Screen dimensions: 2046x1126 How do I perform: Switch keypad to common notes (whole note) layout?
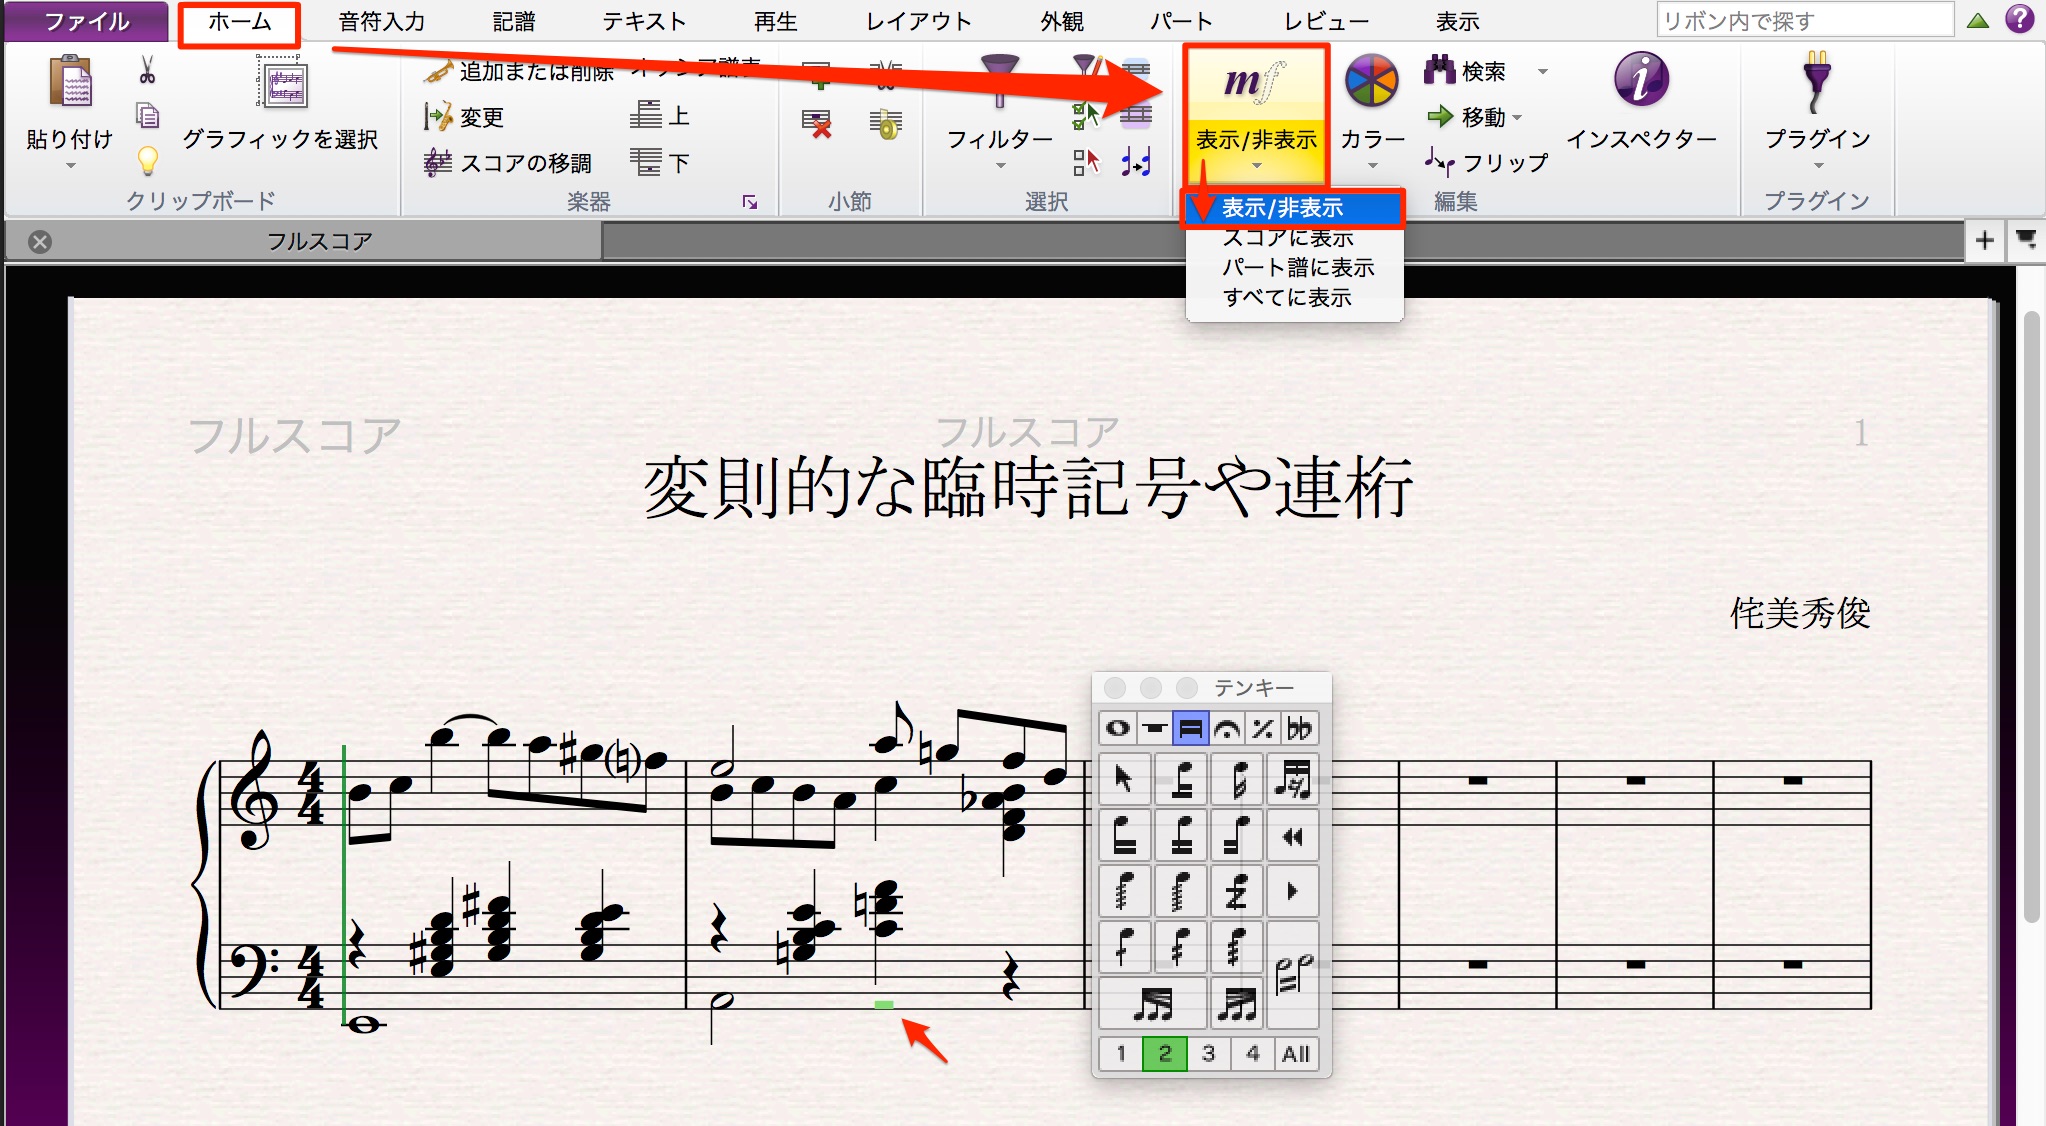click(1118, 729)
